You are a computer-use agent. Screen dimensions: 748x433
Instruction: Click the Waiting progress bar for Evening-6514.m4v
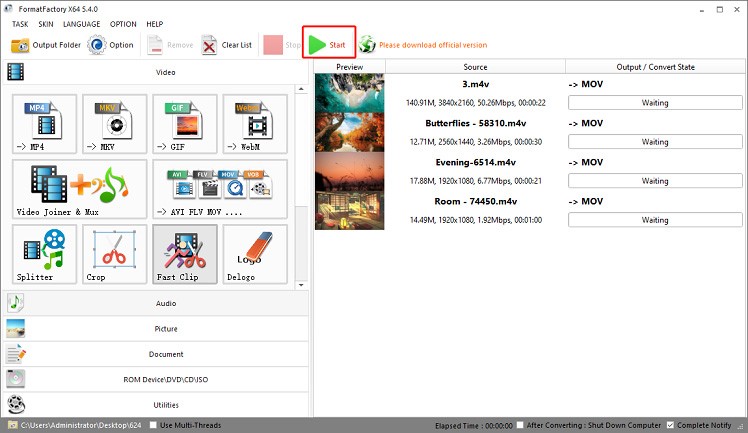655,181
